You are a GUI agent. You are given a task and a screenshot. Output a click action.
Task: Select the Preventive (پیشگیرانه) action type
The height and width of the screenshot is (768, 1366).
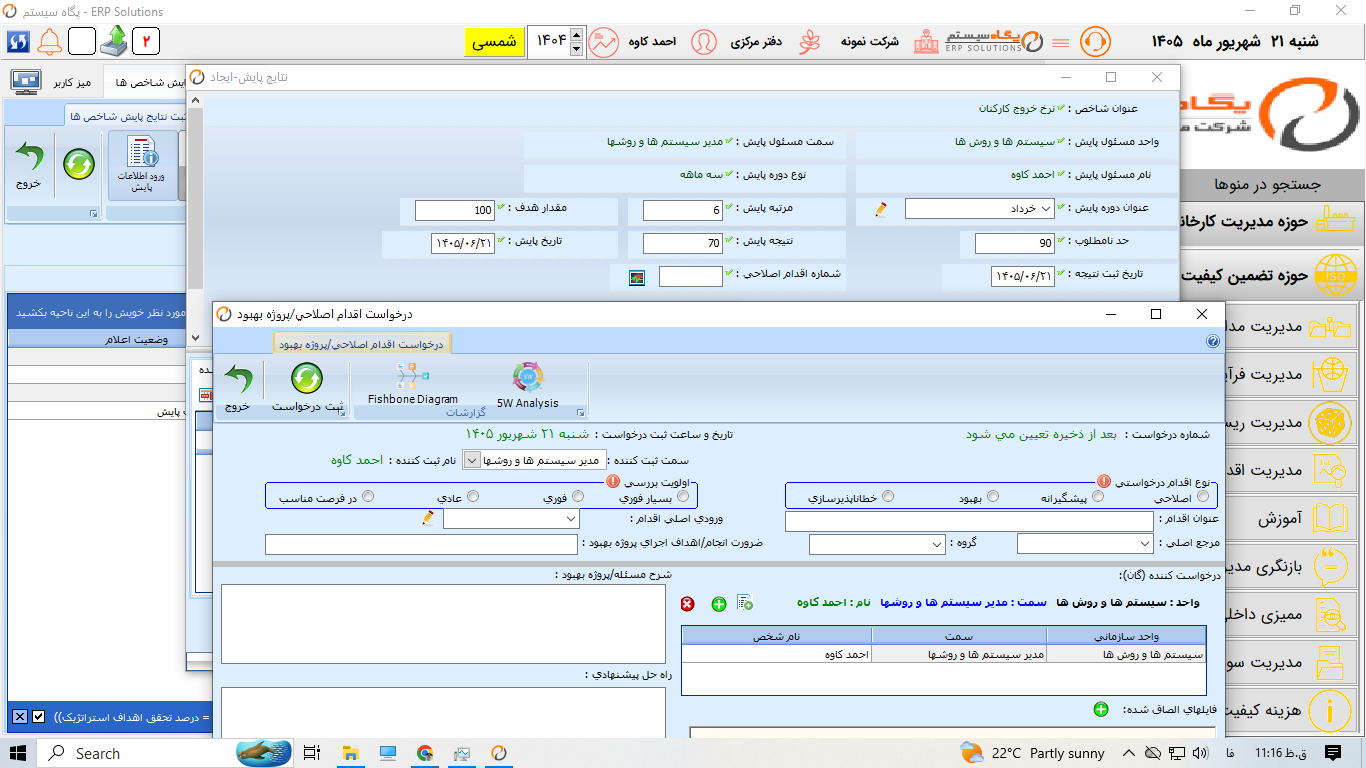coord(1097,496)
